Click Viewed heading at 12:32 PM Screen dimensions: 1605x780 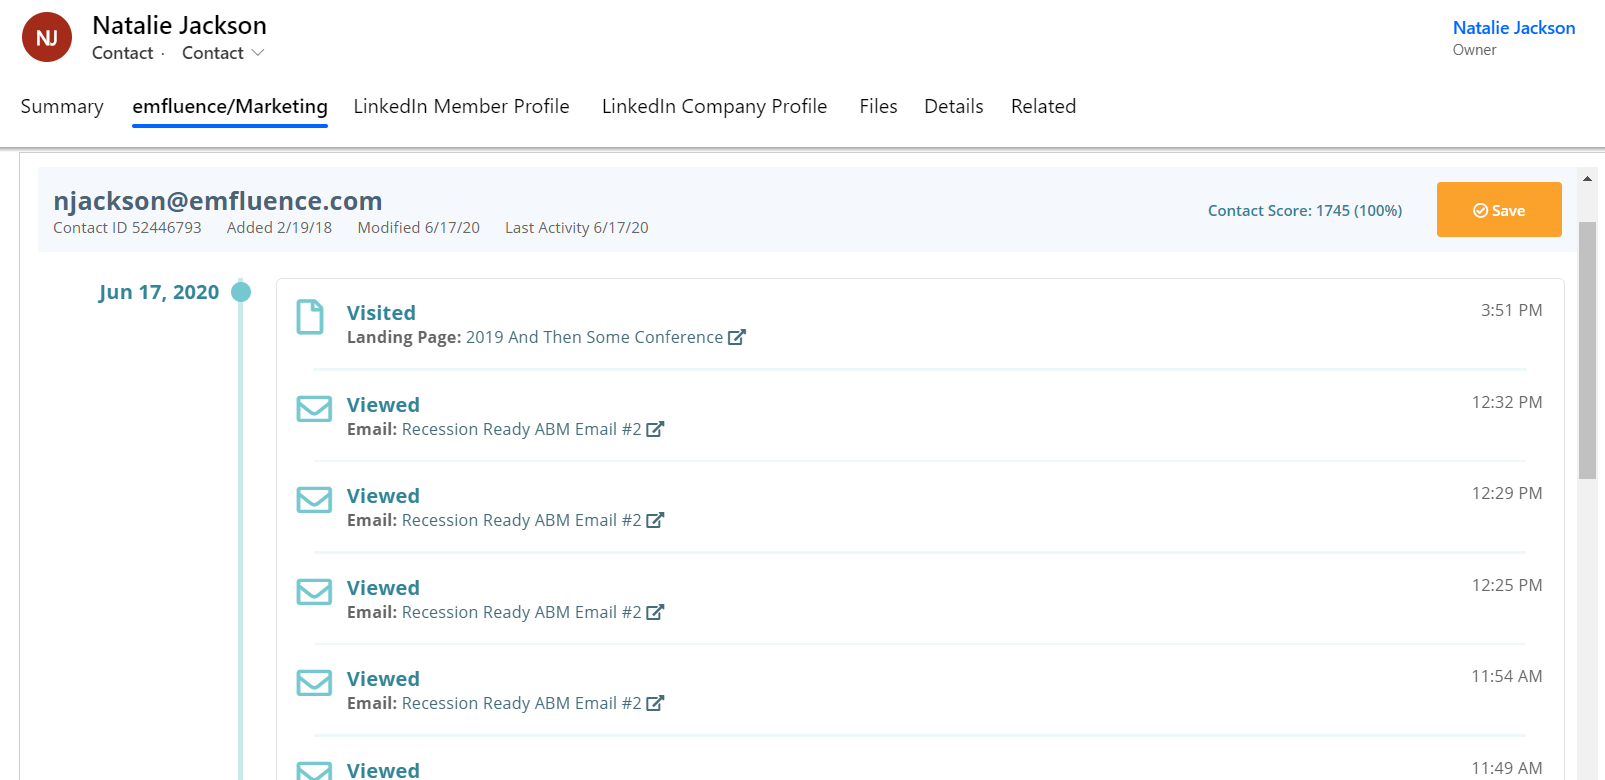(383, 405)
